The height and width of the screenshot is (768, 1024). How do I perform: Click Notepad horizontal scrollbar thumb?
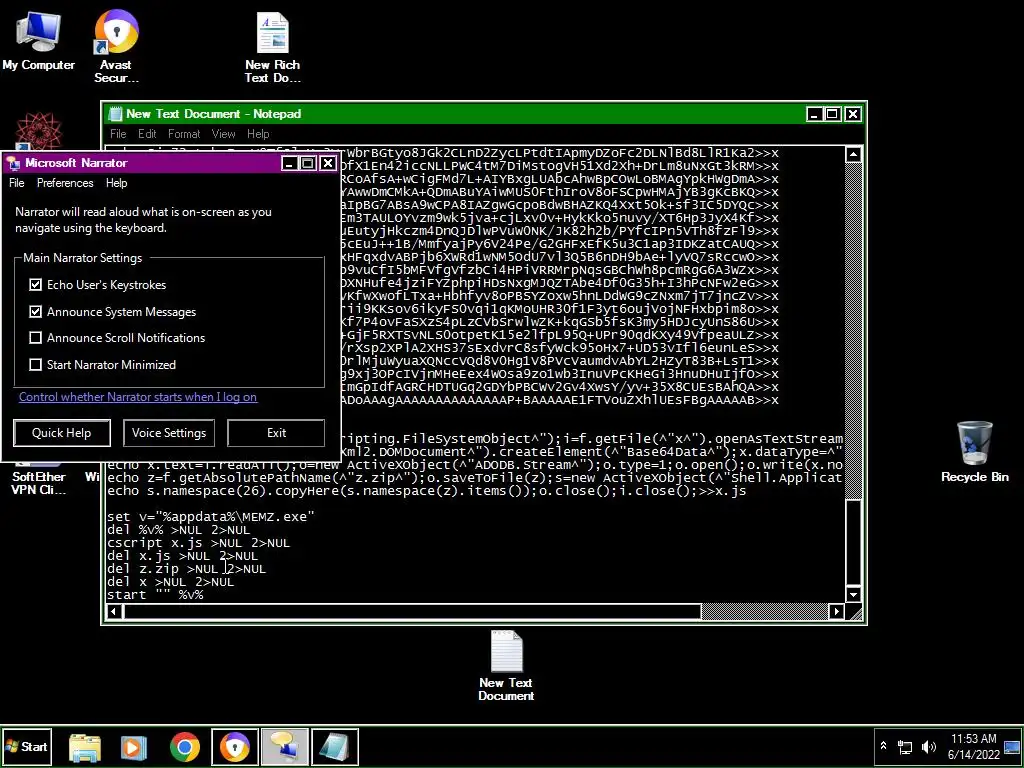pos(411,612)
